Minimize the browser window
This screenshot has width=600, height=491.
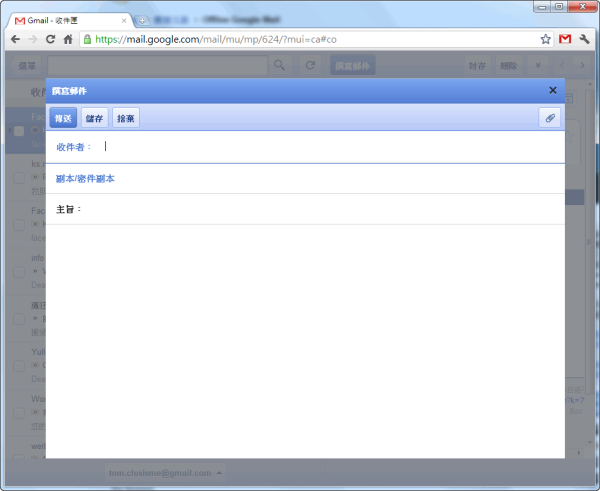[x=542, y=7]
